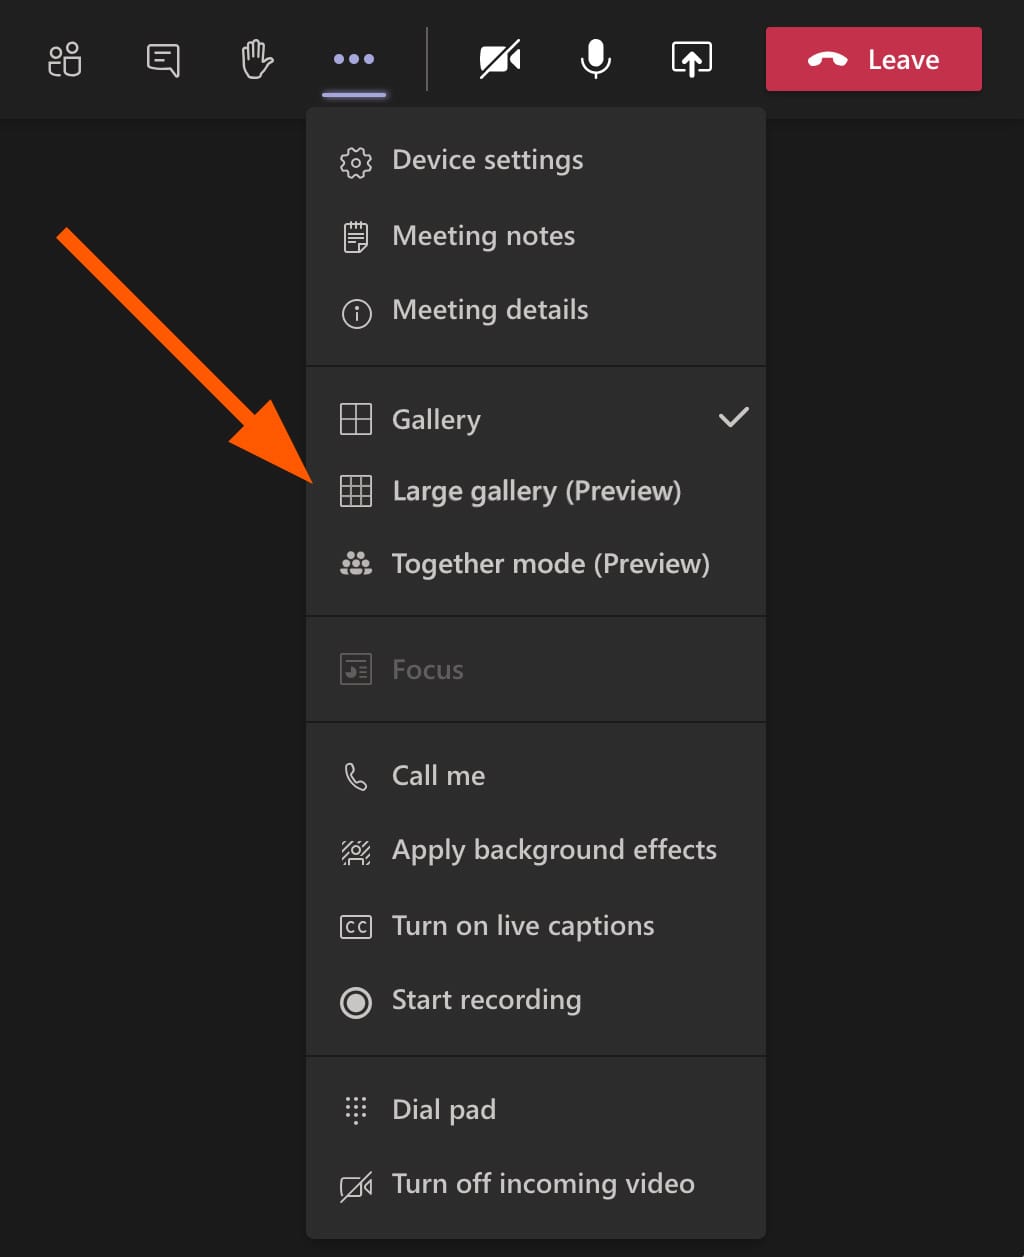Click the red Leave button
This screenshot has width=1024, height=1257.
[x=873, y=59]
